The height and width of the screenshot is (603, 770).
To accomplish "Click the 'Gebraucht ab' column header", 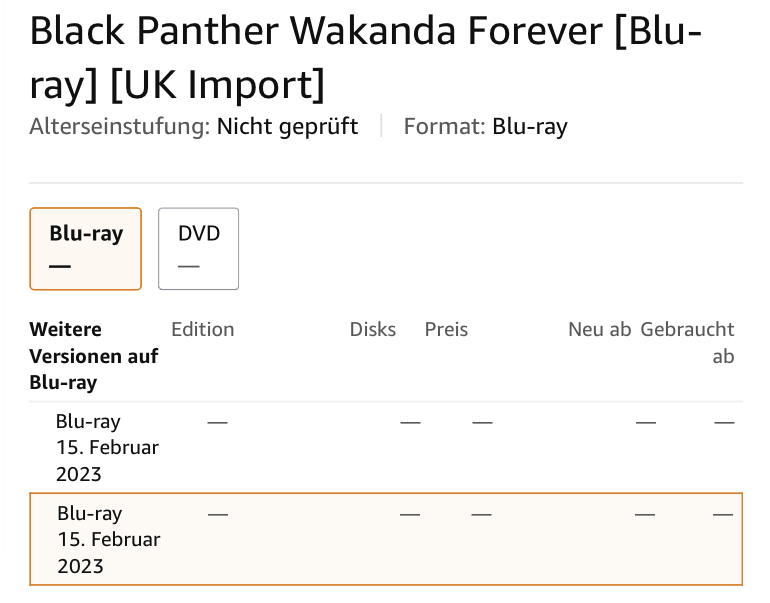I will point(687,343).
